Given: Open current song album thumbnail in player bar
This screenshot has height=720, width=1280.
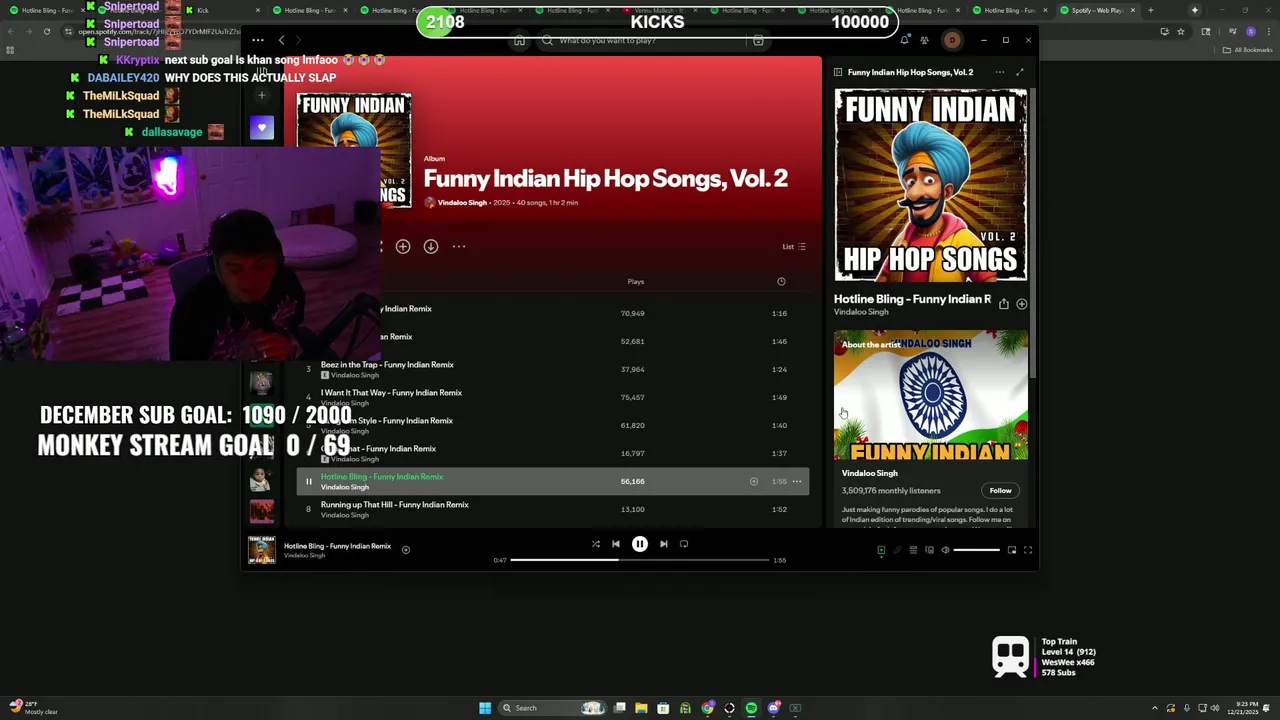Looking at the screenshot, I should [x=262, y=550].
